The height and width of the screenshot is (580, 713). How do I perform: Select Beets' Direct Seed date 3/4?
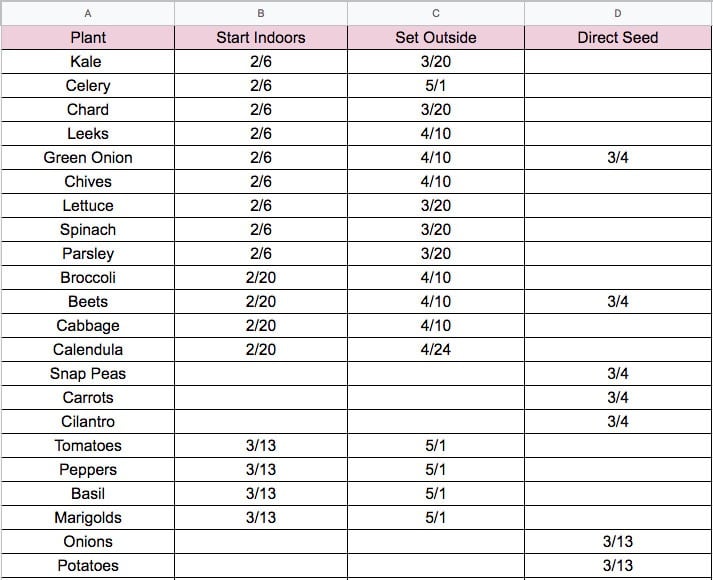618,301
